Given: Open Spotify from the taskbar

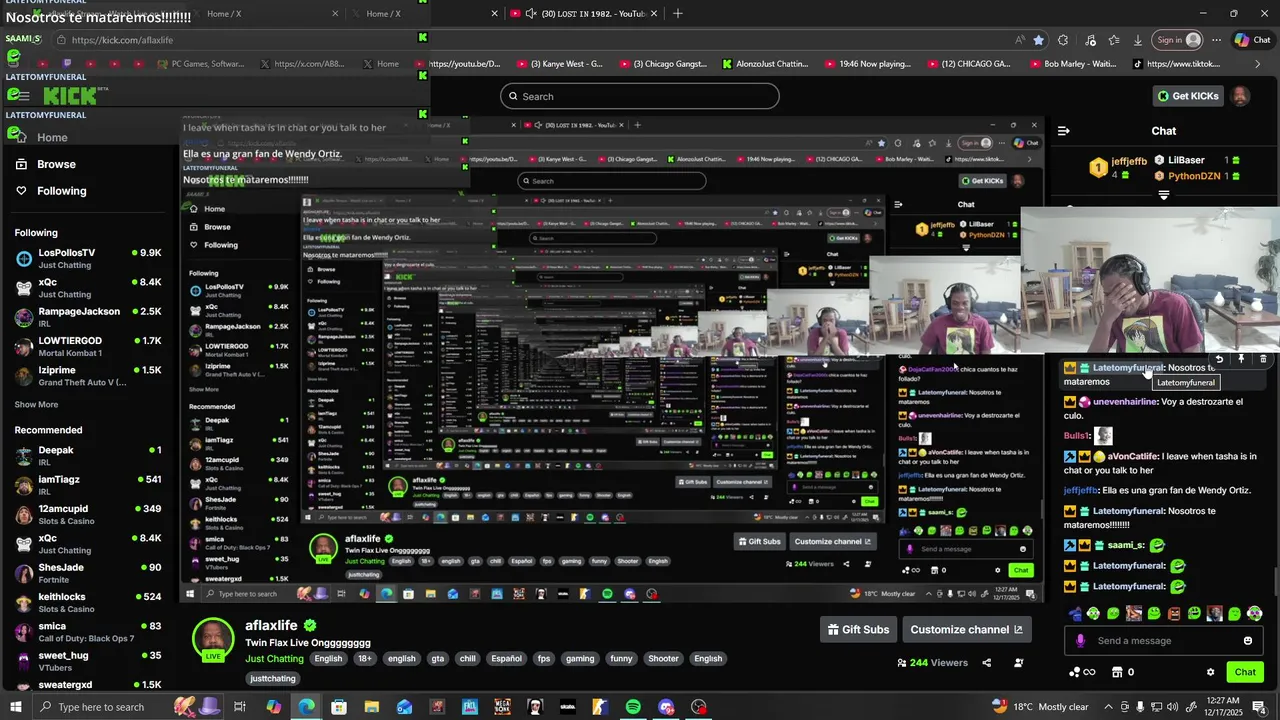Looking at the screenshot, I should [x=633, y=707].
